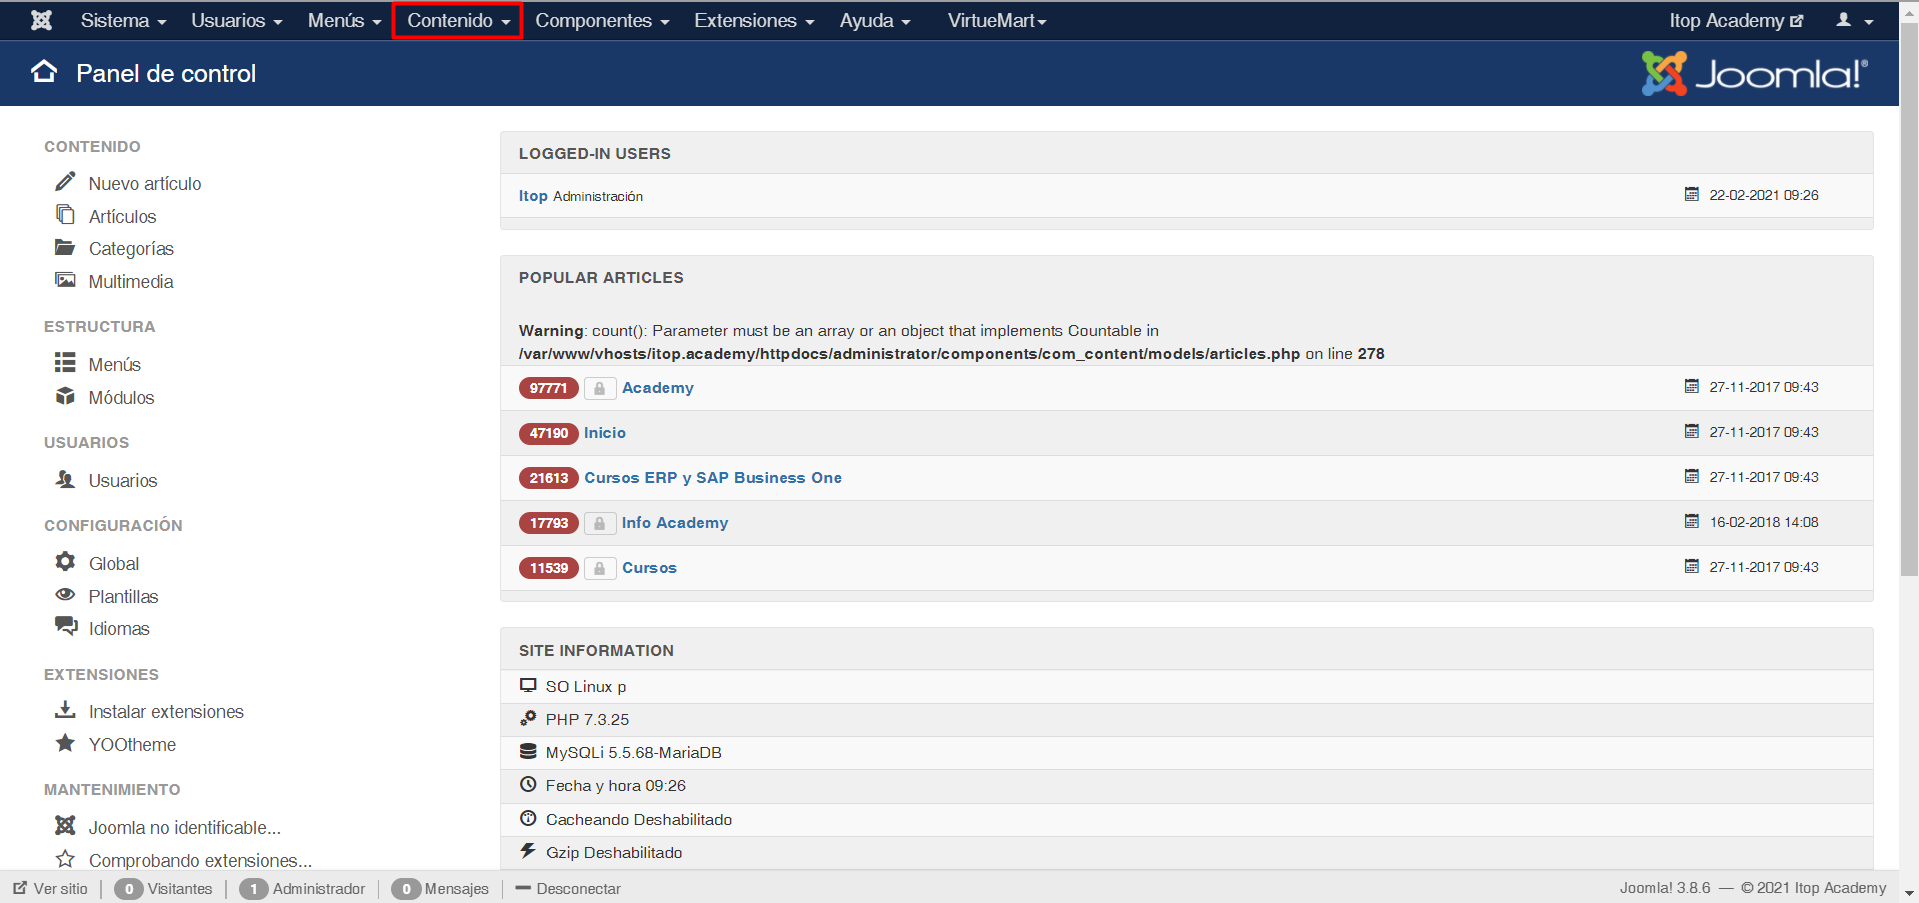Click the Joomla! logo in the header
This screenshot has height=903, width=1919.
[x=1753, y=72]
